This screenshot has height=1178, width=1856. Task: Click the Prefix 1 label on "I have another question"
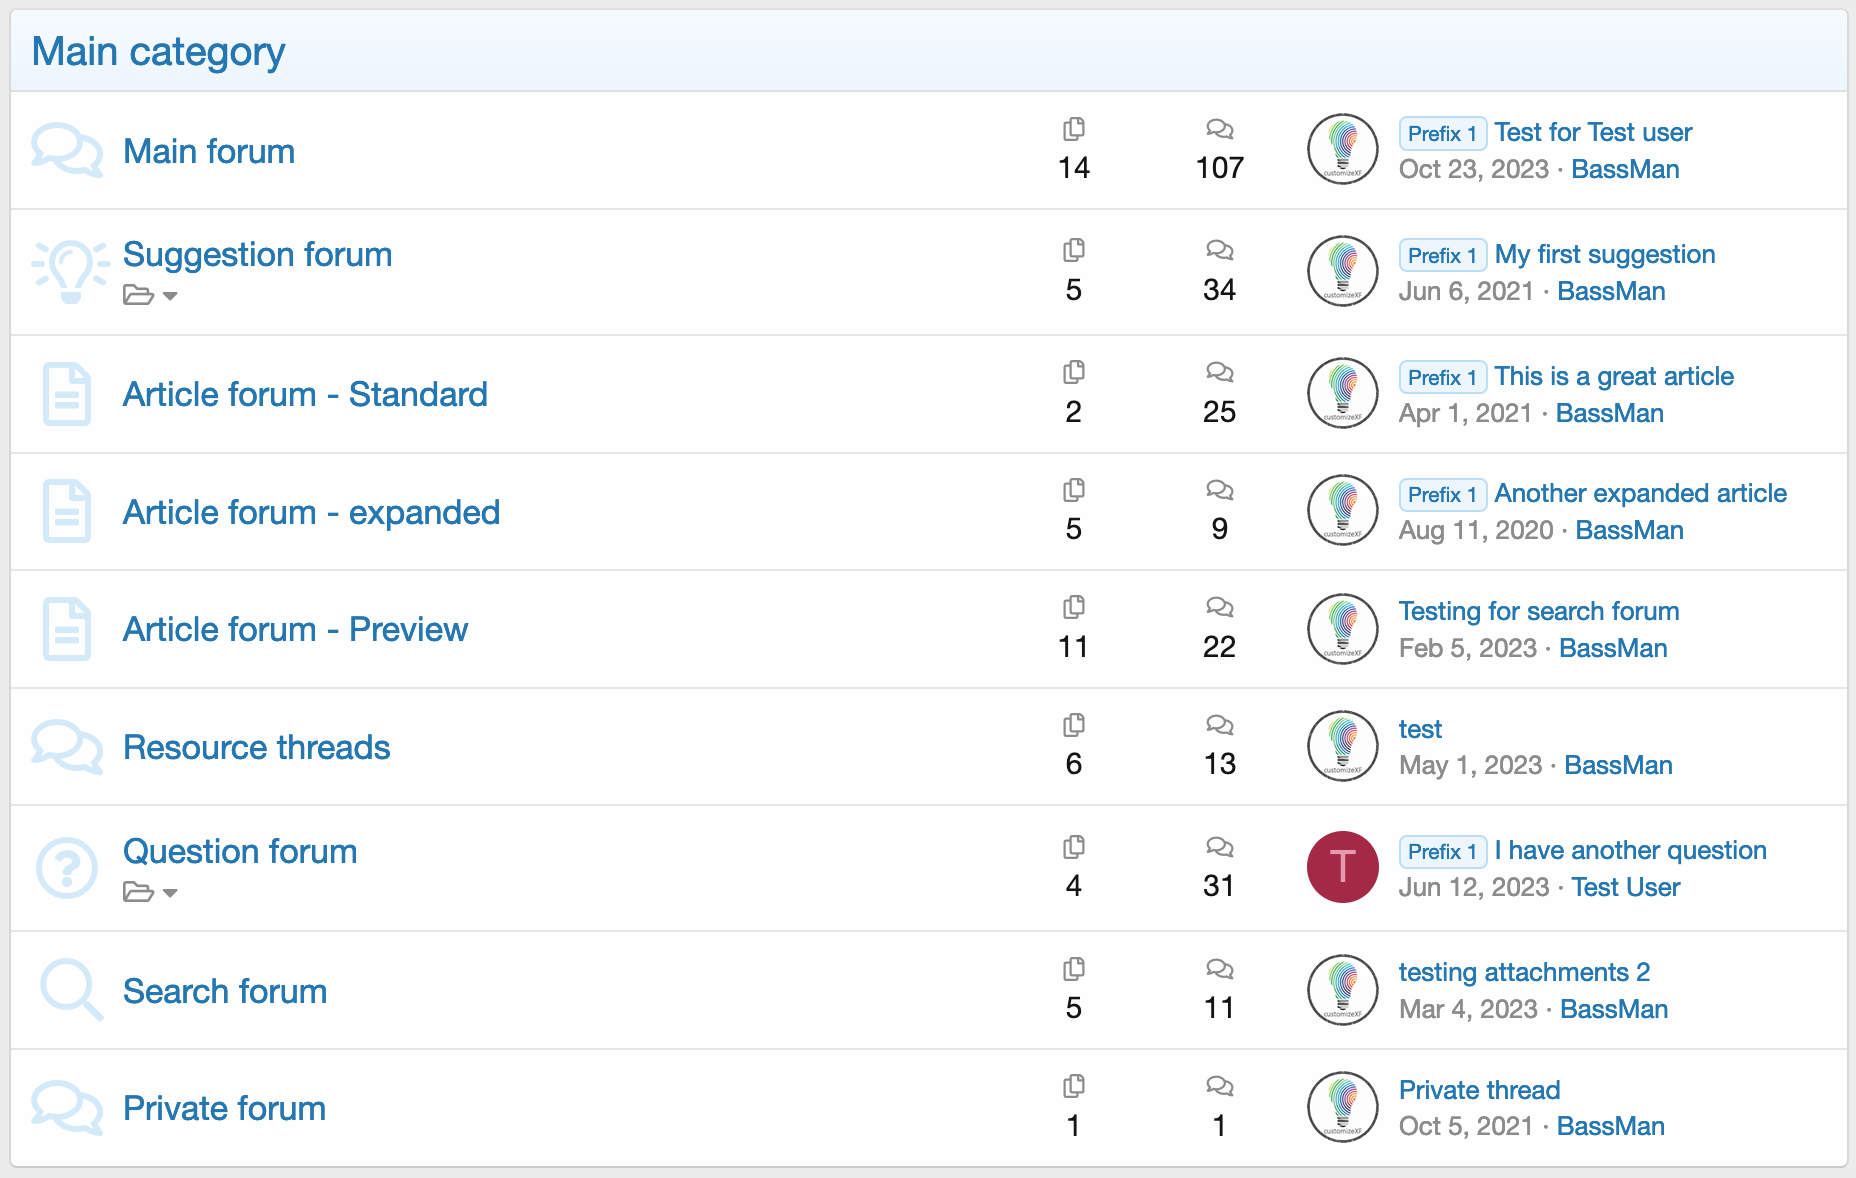coord(1442,851)
